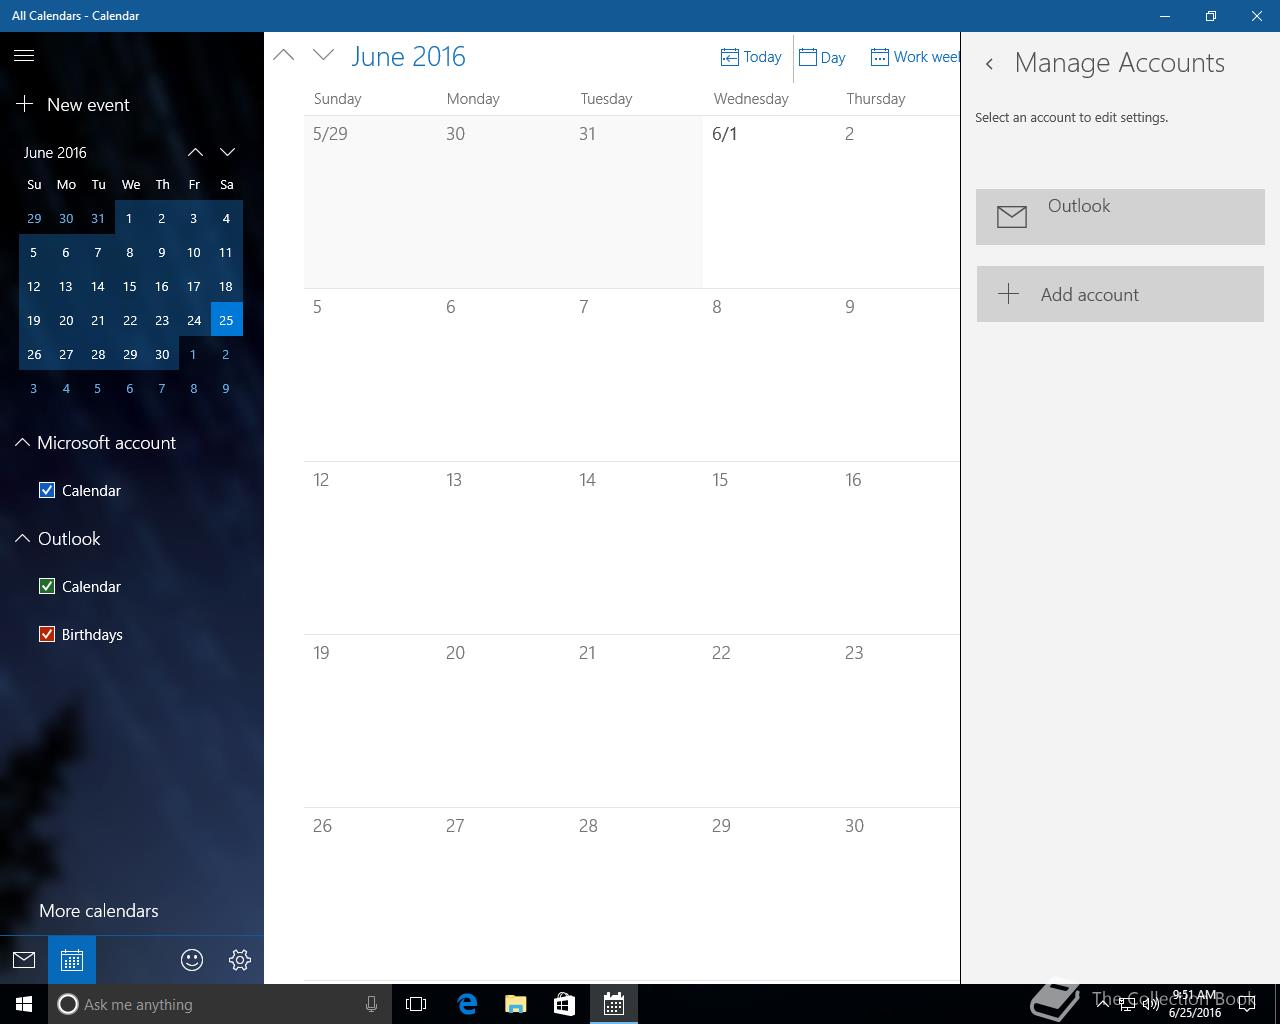1280x1024 pixels.
Task: Switch to Work week view
Action: click(x=914, y=57)
